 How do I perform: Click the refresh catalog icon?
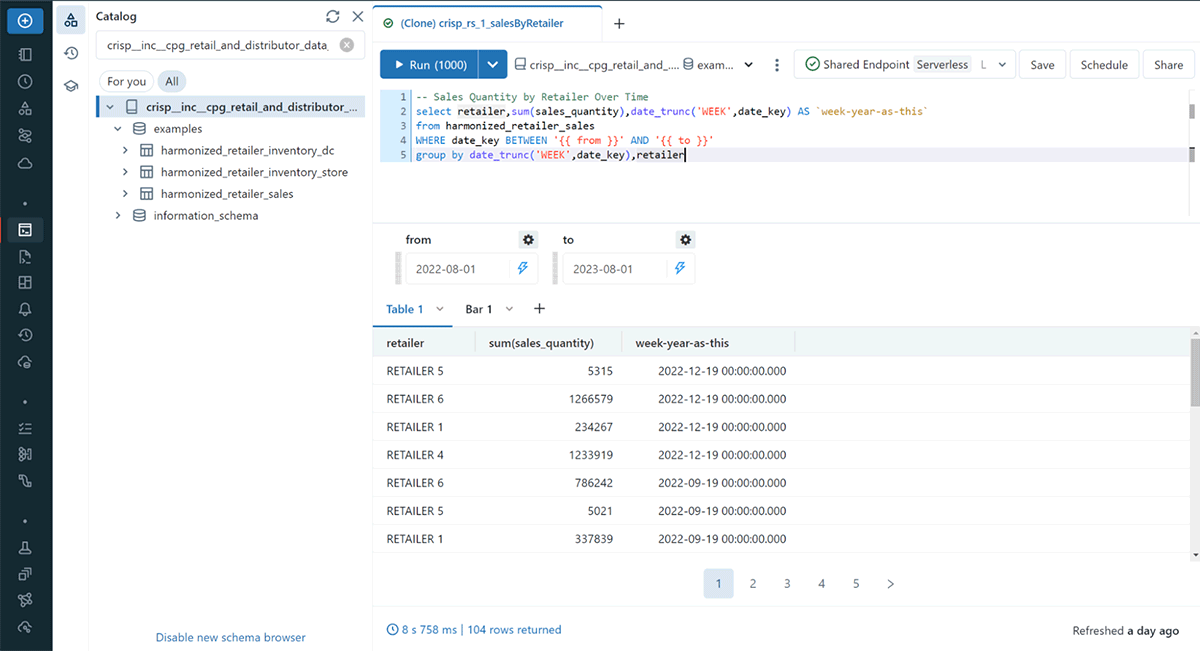pyautogui.click(x=333, y=17)
